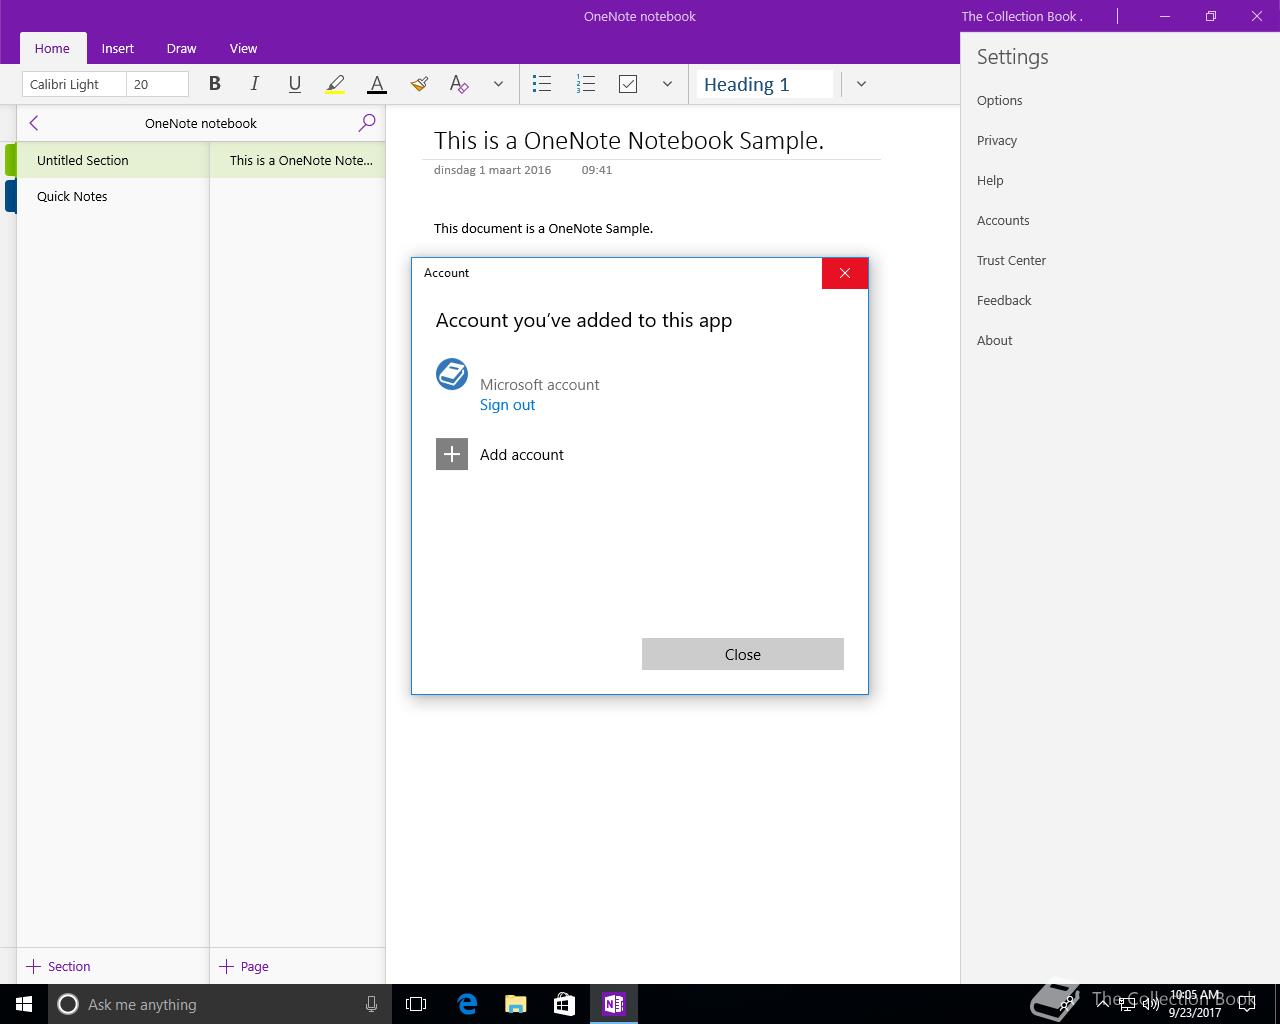Click the format painter brush icon
Image resolution: width=1280 pixels, height=1024 pixels.
pos(419,84)
